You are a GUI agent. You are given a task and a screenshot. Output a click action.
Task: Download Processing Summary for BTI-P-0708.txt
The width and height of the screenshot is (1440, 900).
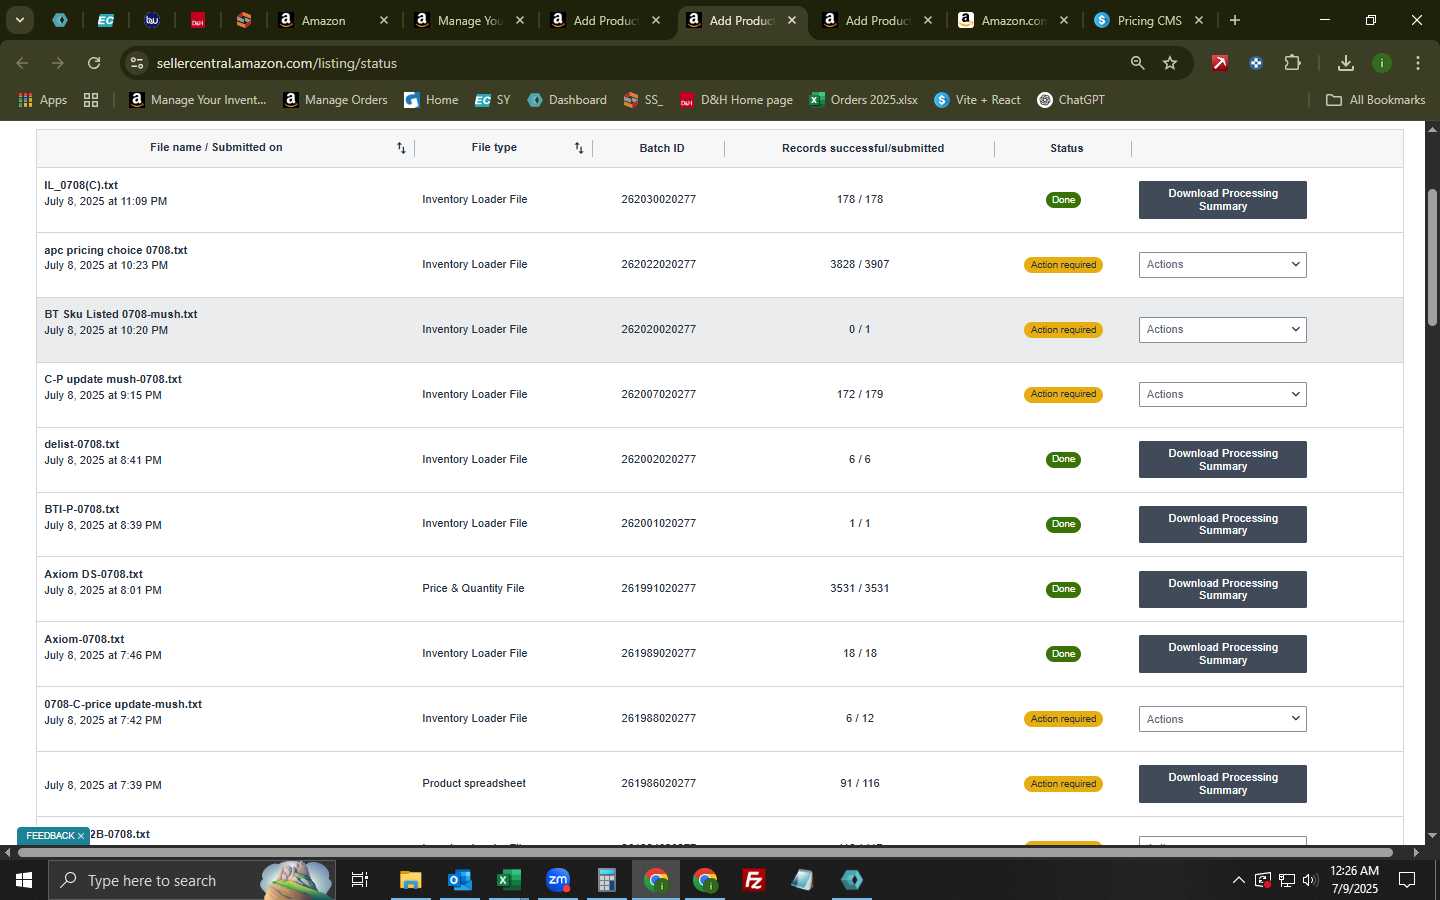1222,524
